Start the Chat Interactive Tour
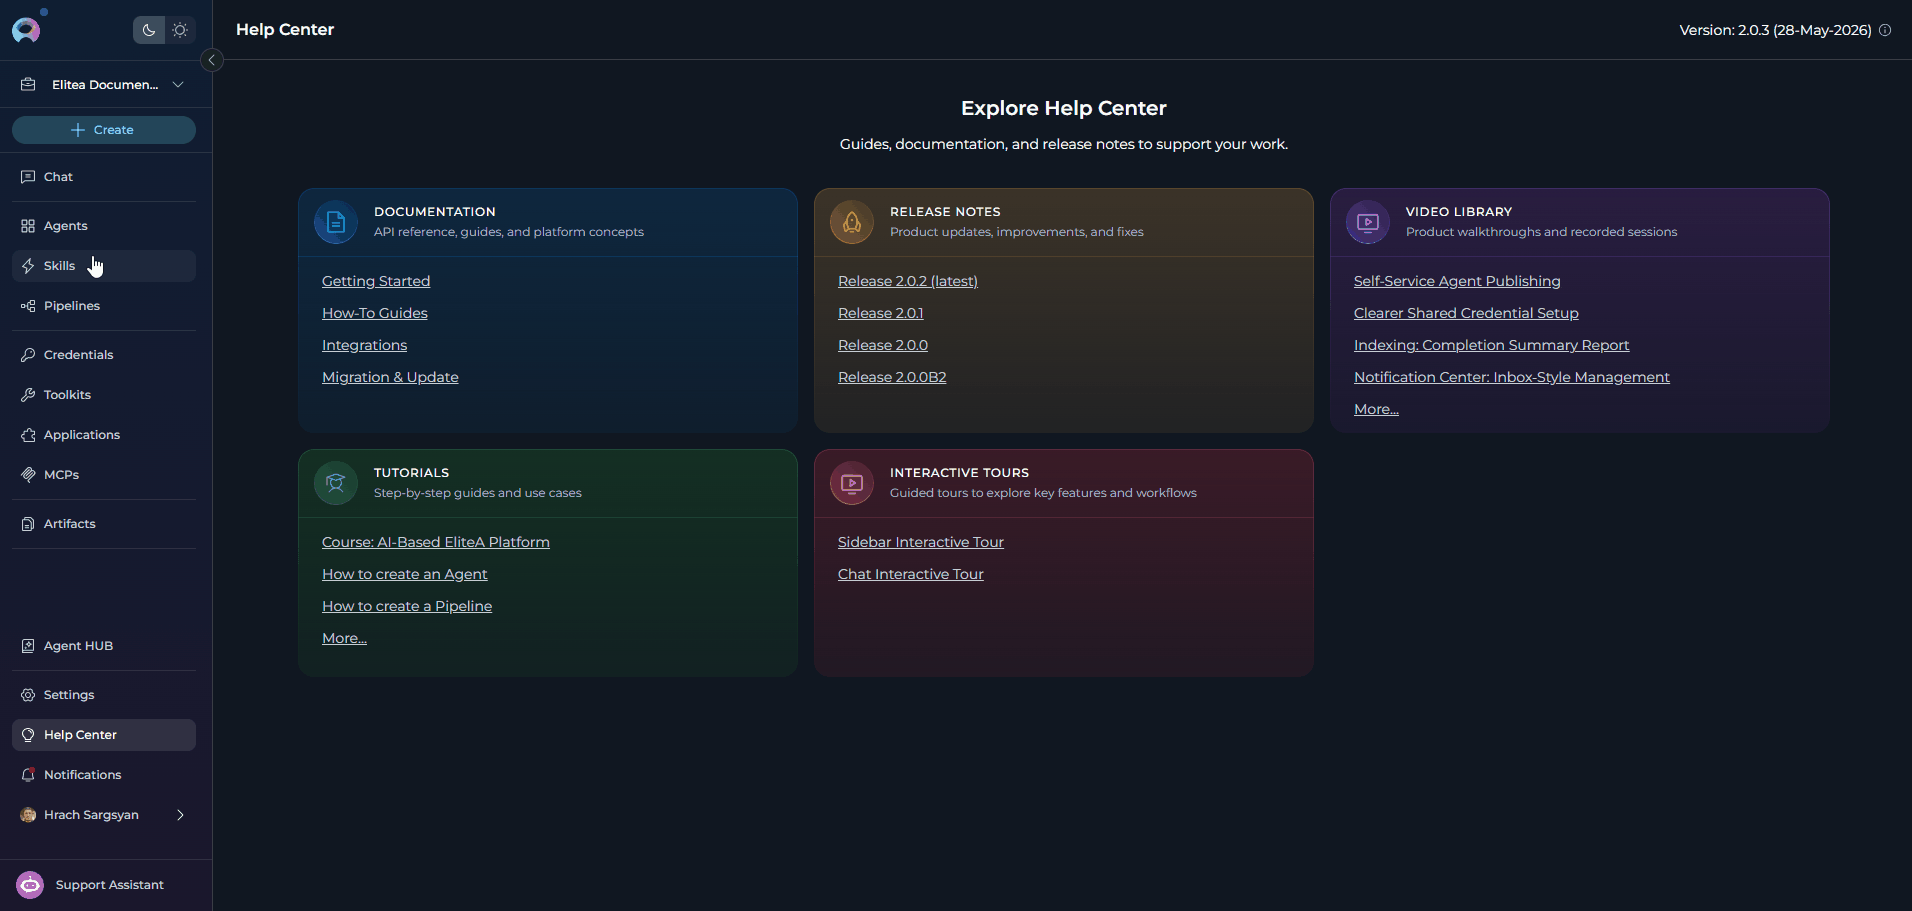1912x911 pixels. coord(911,575)
